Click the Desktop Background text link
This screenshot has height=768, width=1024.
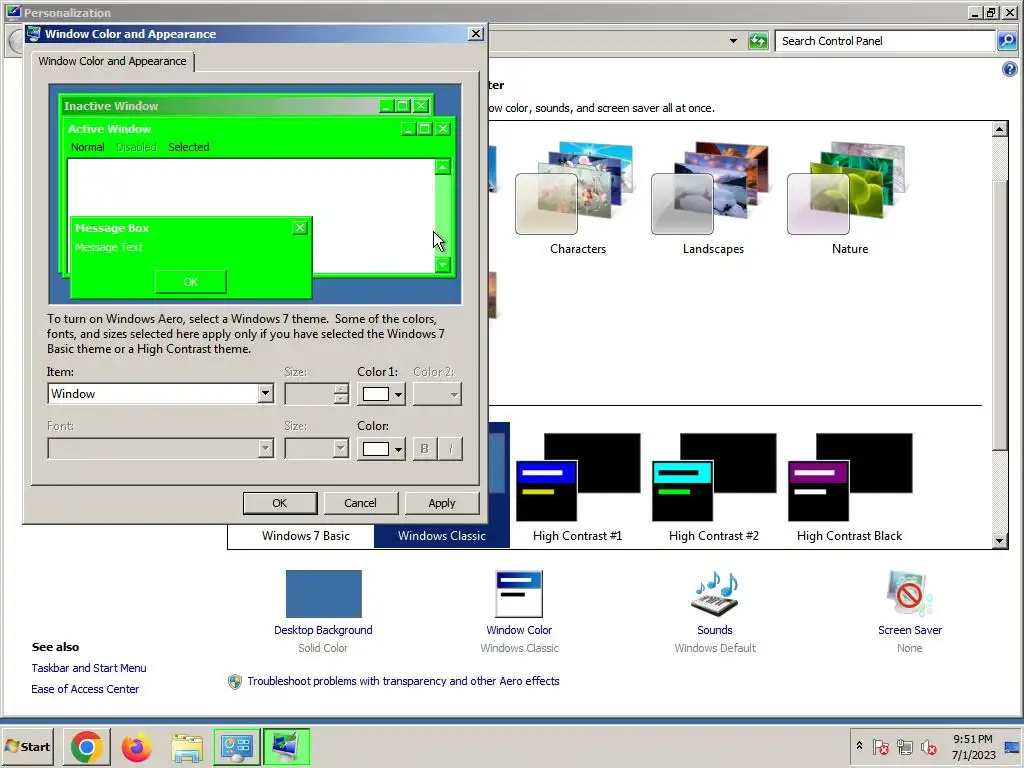[x=323, y=630]
